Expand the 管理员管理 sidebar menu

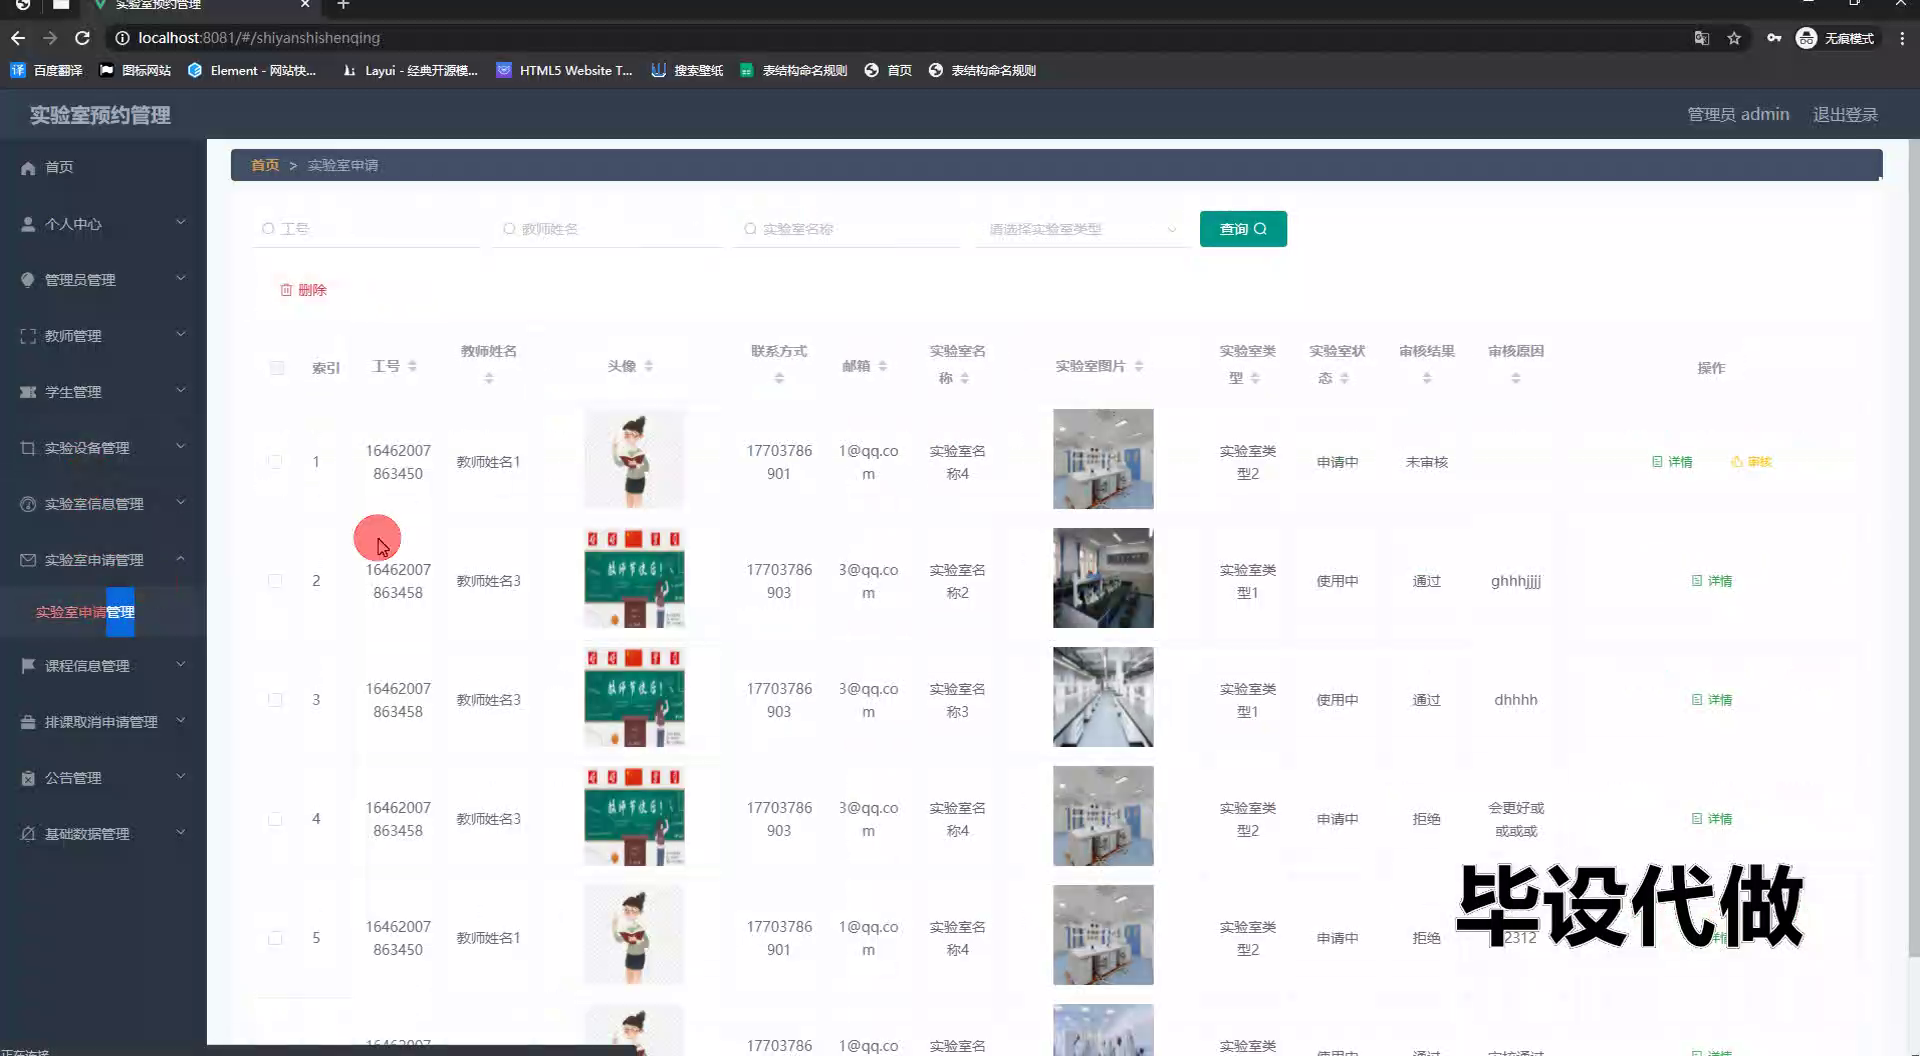103,279
